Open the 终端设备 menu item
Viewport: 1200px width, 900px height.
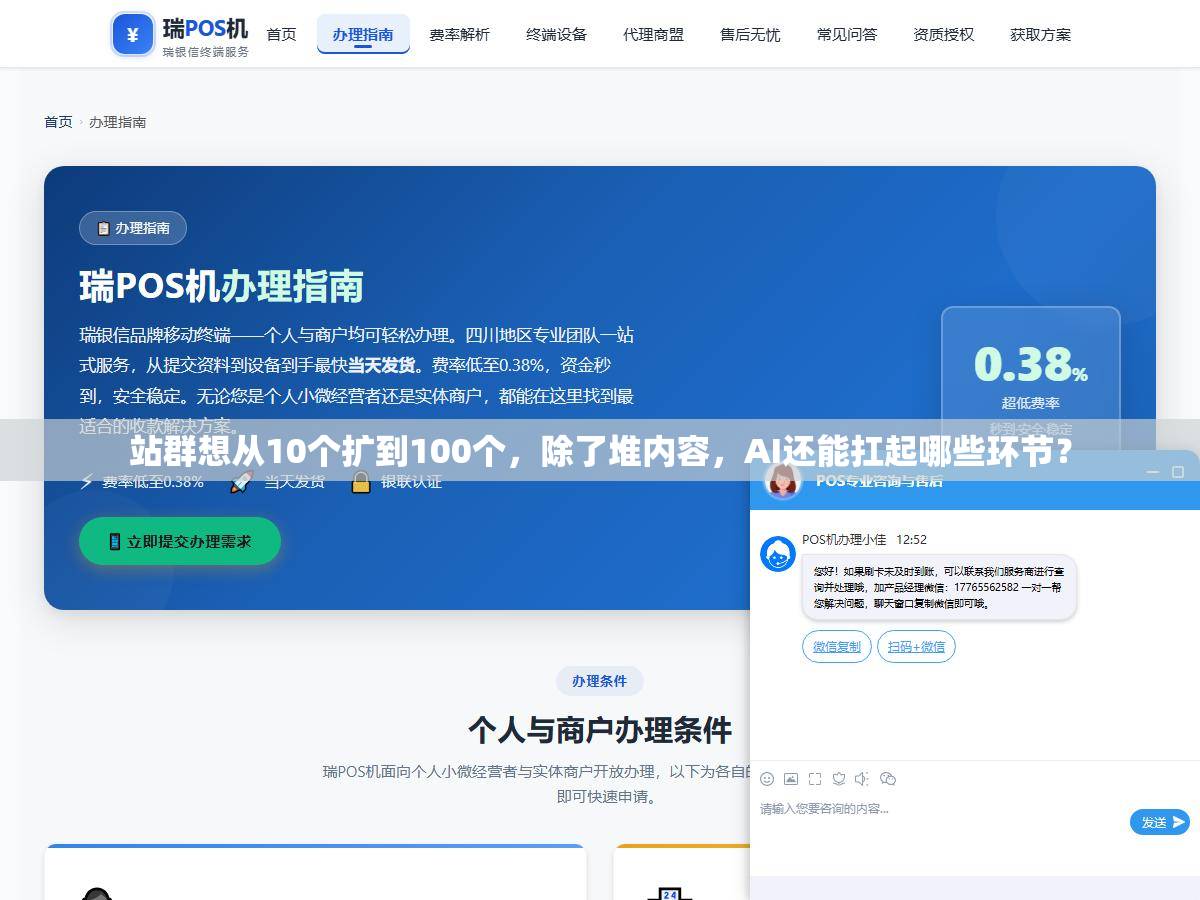556,34
